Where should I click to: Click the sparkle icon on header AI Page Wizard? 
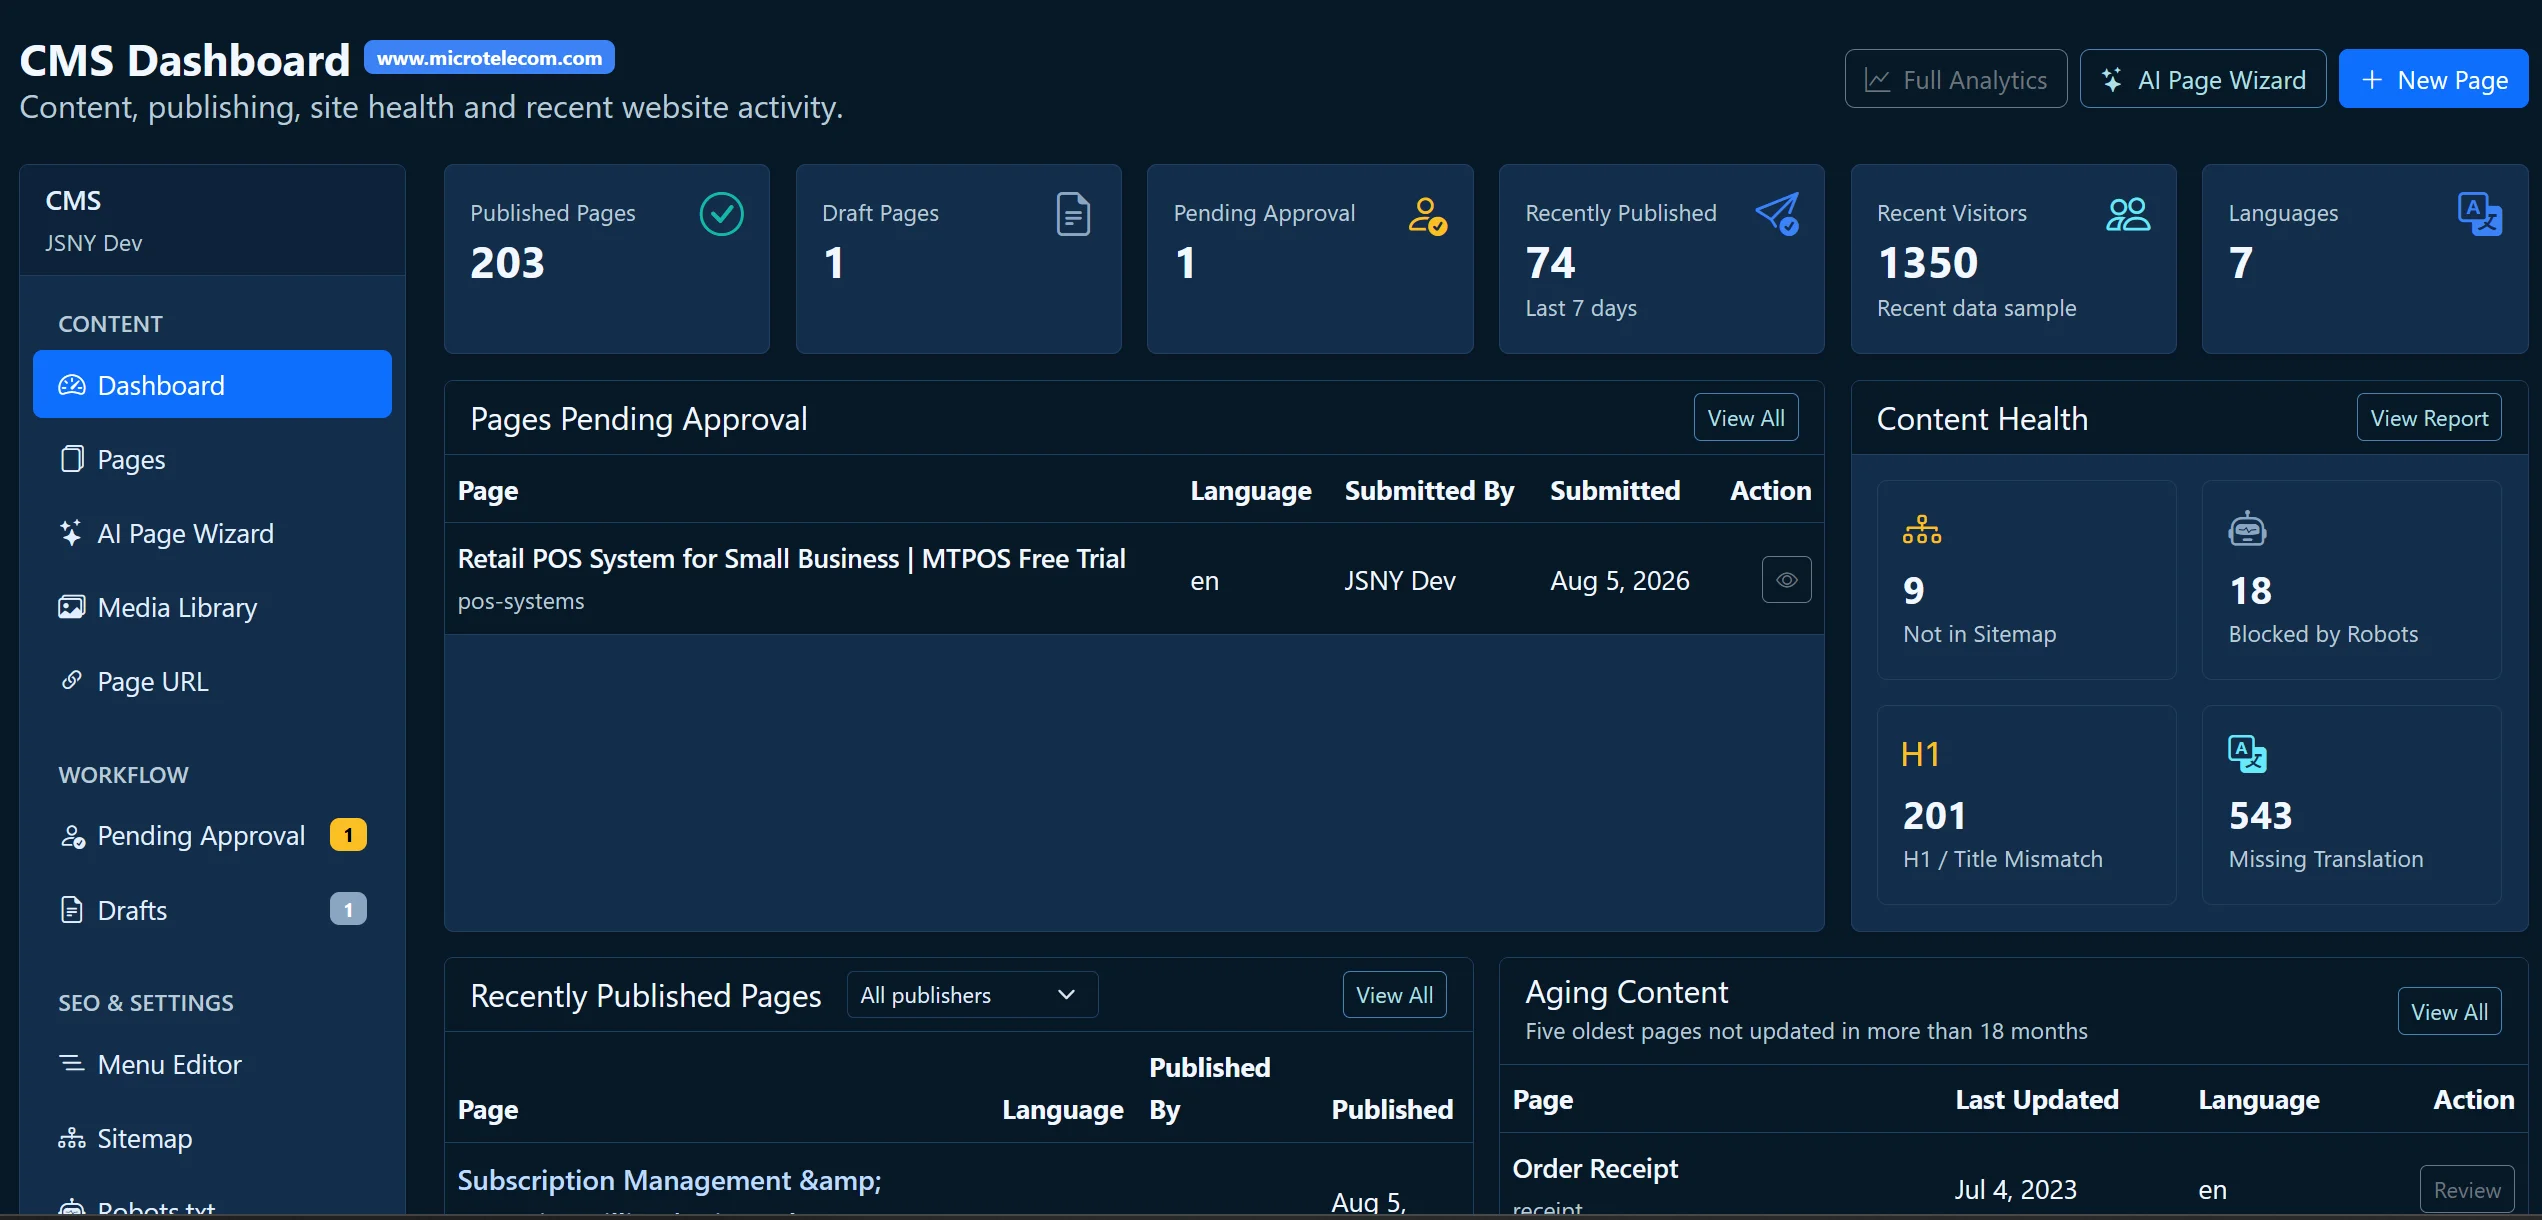[2112, 80]
